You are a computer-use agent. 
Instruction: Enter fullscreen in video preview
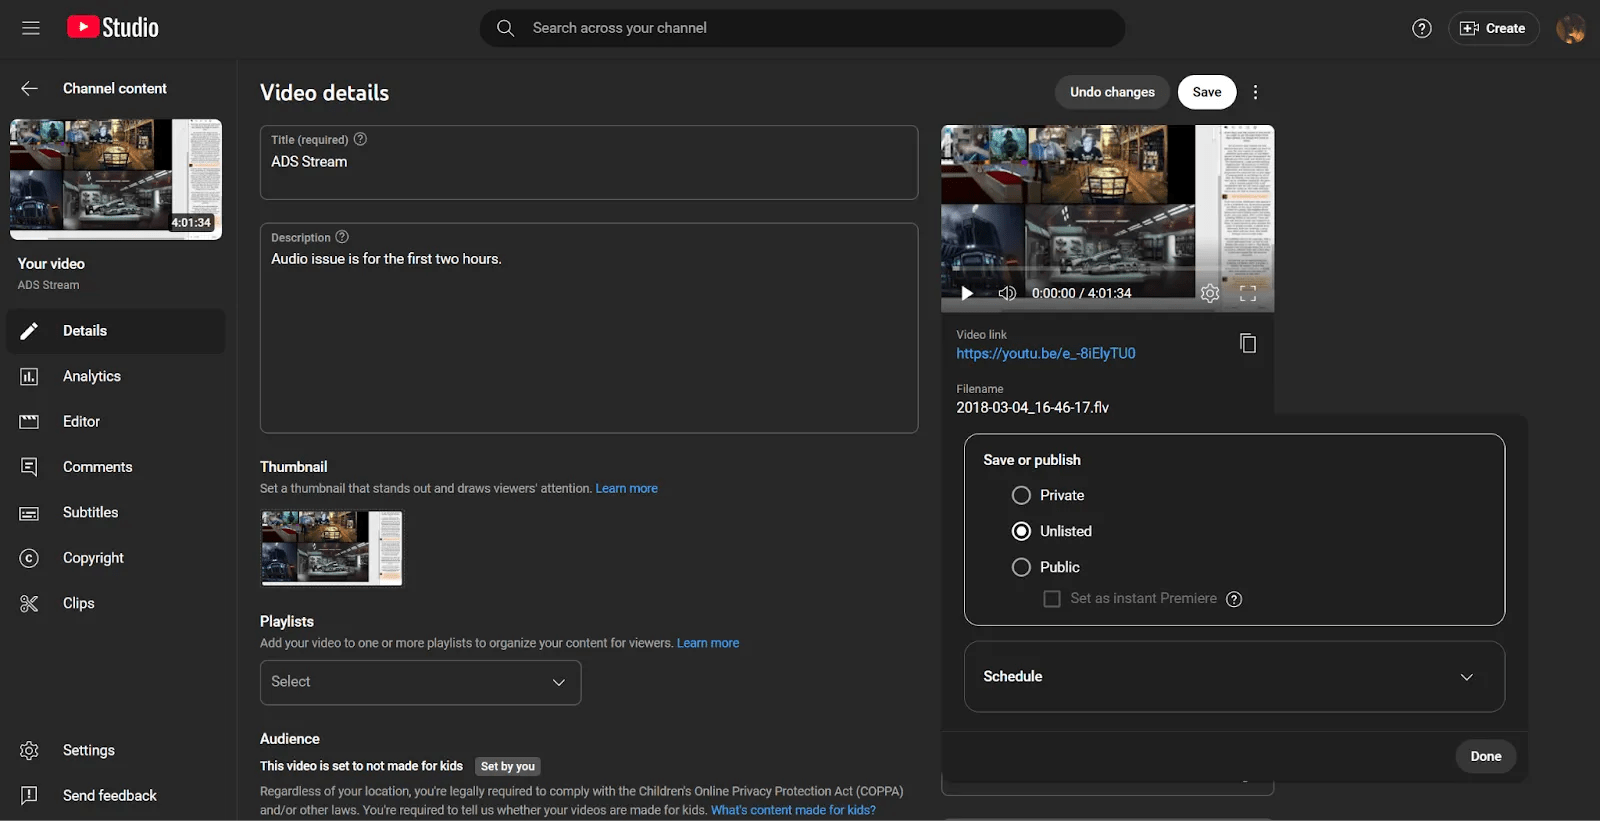click(1248, 293)
